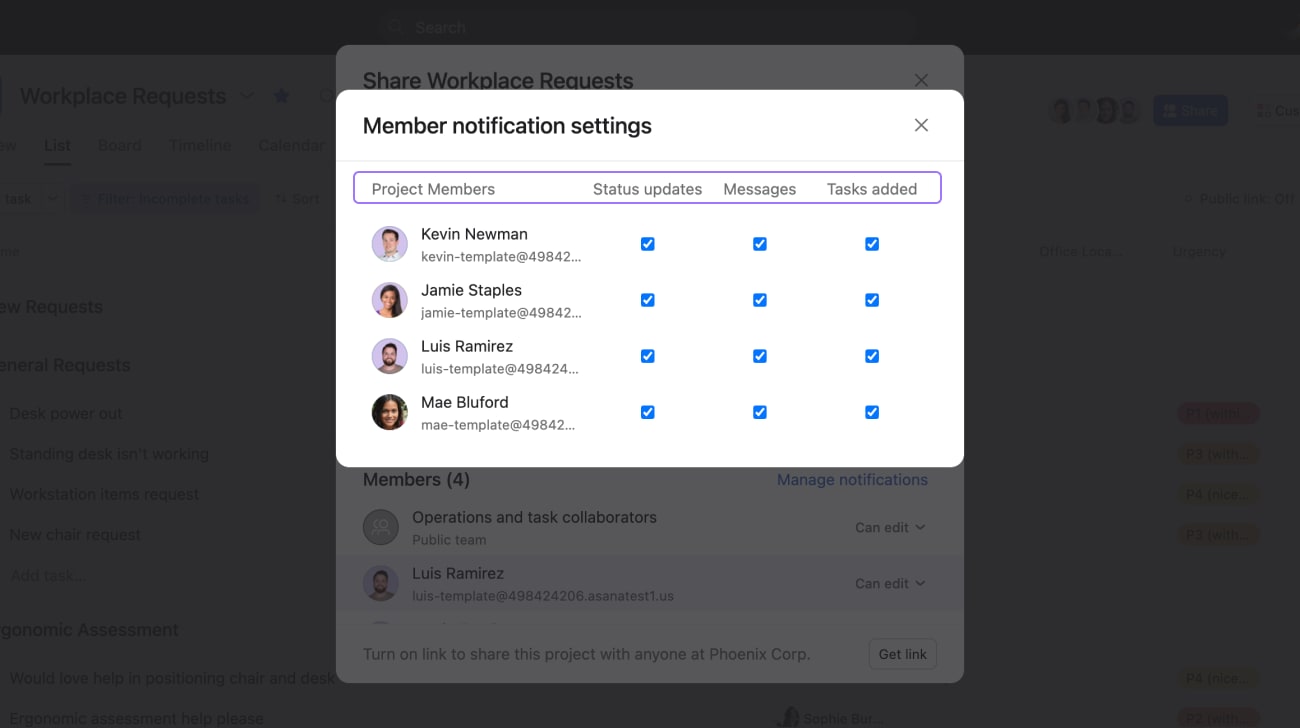
Task: Click the member avatars group in header
Action: (x=1095, y=110)
